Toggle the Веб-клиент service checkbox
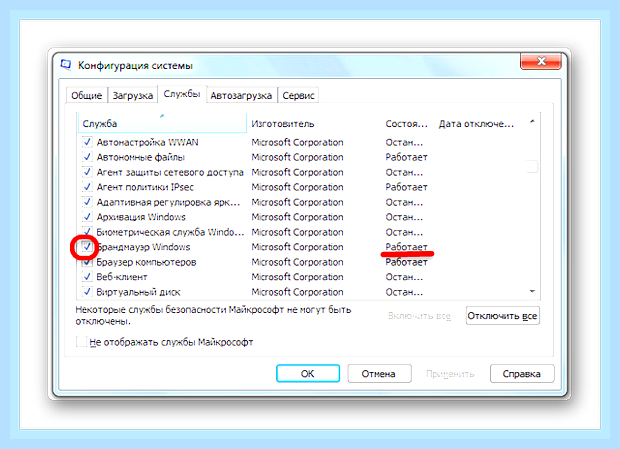Image resolution: width=620 pixels, height=449 pixels. pos(87,277)
